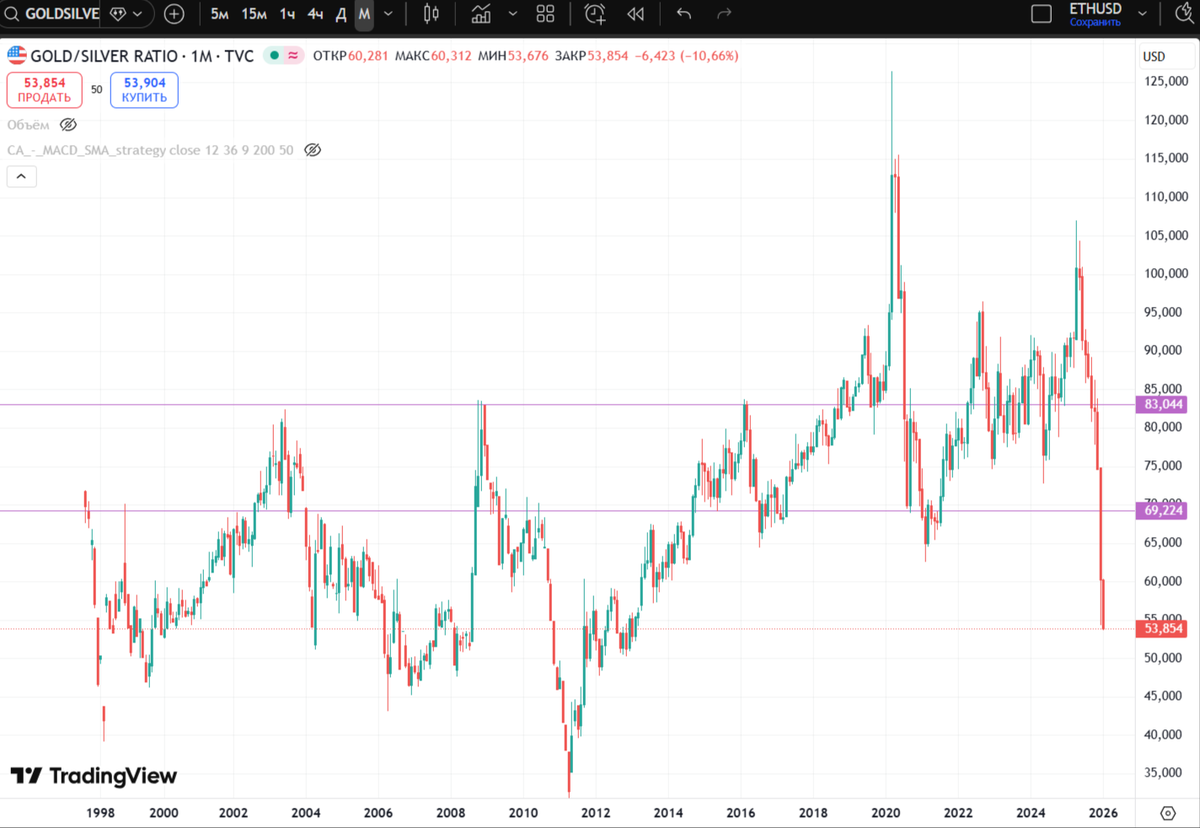Expand the timeframe interval dropdown

tap(388, 14)
